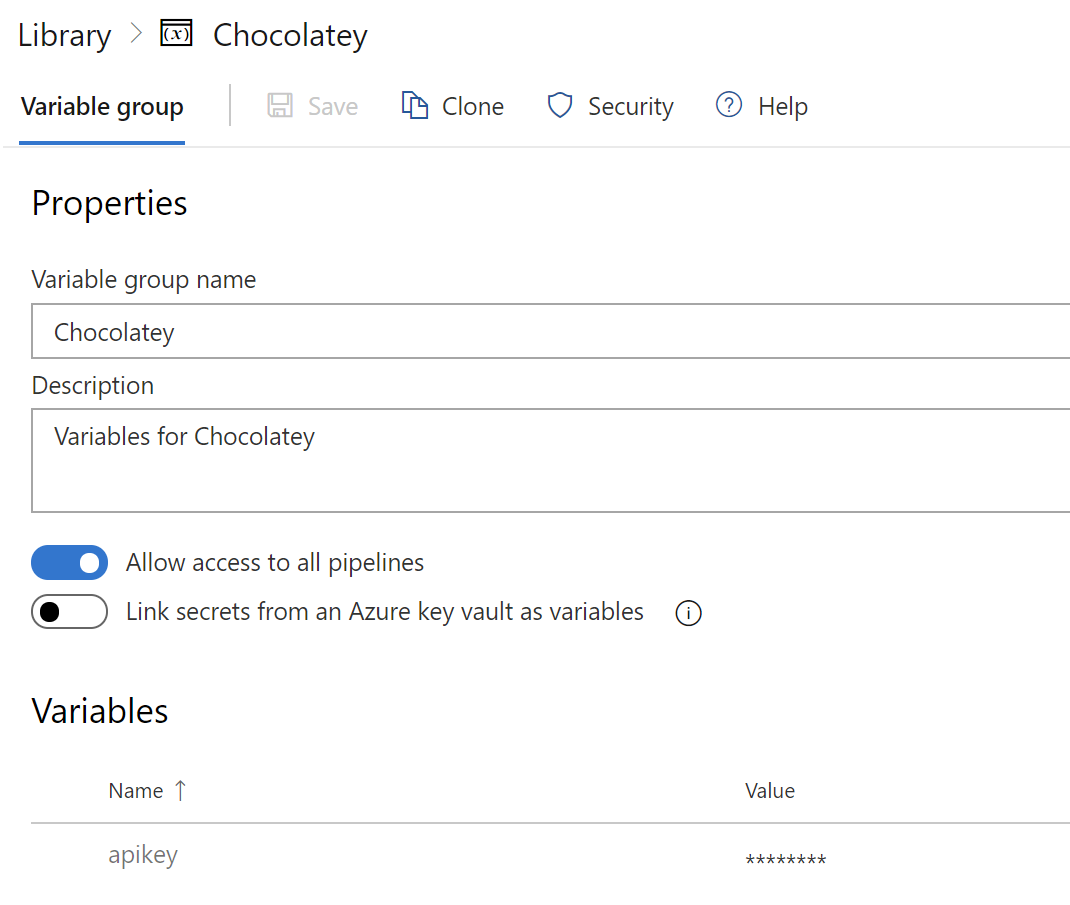Select the apikey variable name
Image resolution: width=1070 pixels, height=905 pixels.
(143, 855)
